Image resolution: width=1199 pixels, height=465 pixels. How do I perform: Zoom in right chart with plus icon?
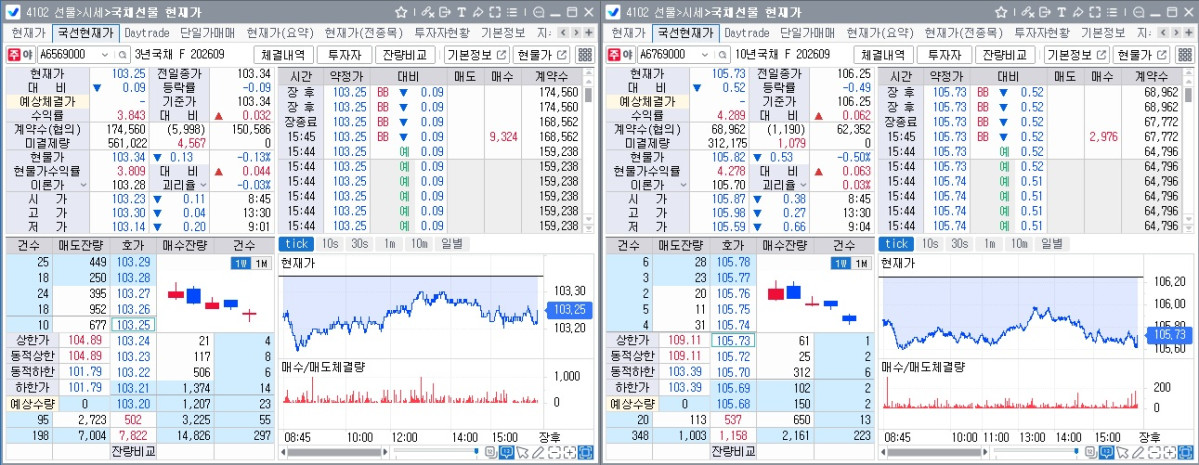(1170, 452)
